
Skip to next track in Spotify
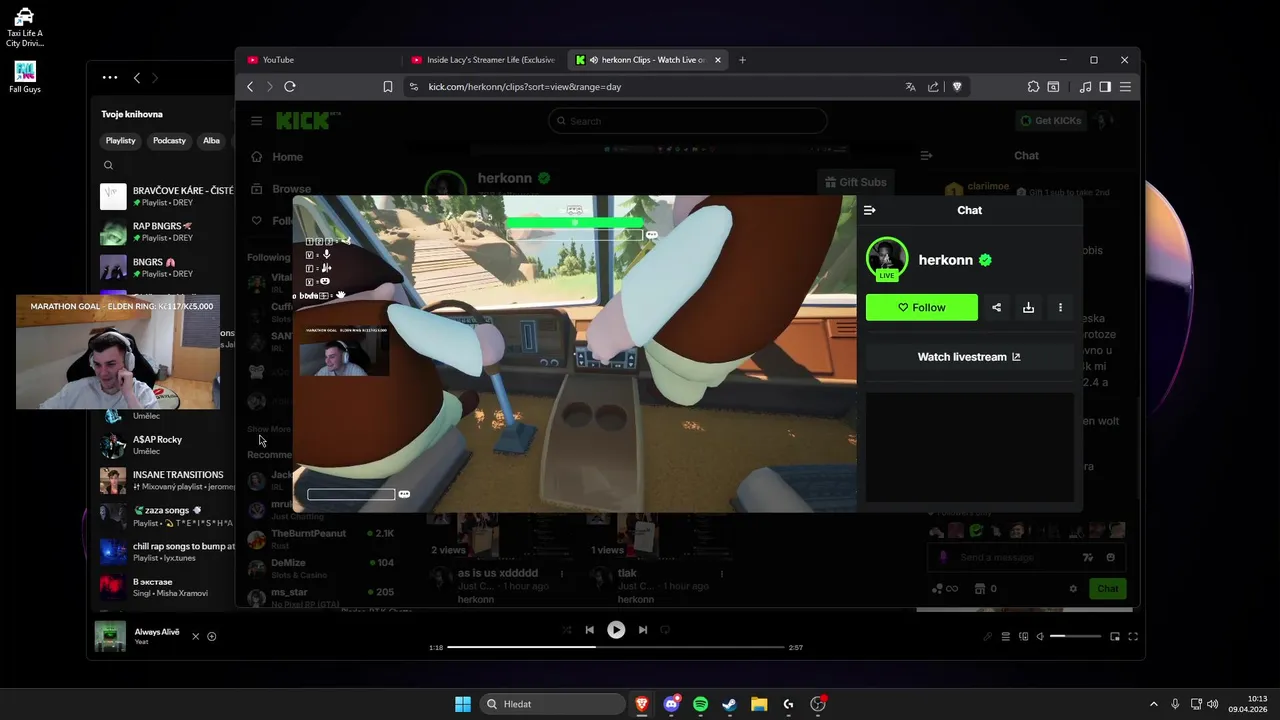643,630
